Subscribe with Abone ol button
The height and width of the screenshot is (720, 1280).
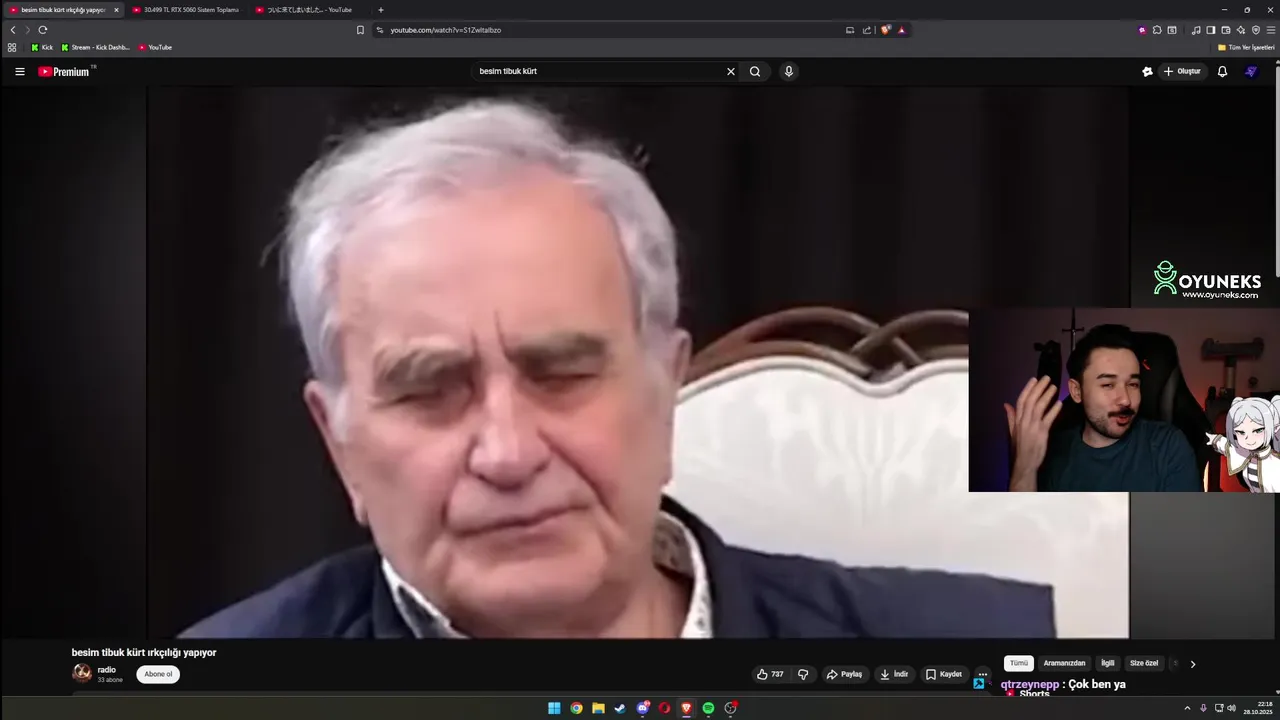pyautogui.click(x=158, y=675)
